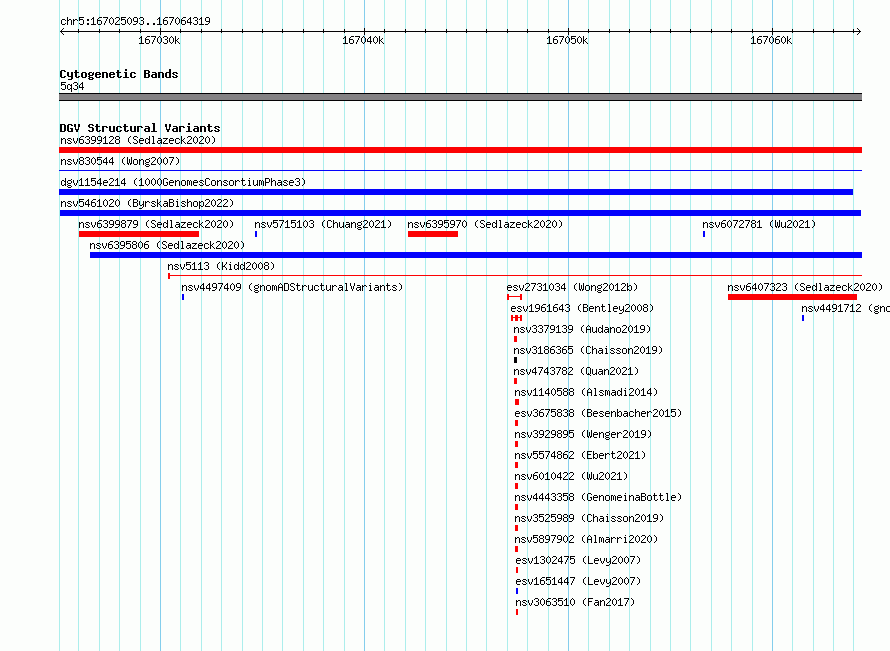
Task: Open the nsv4743782 (Quan2021) variant label
Action: 576,371
